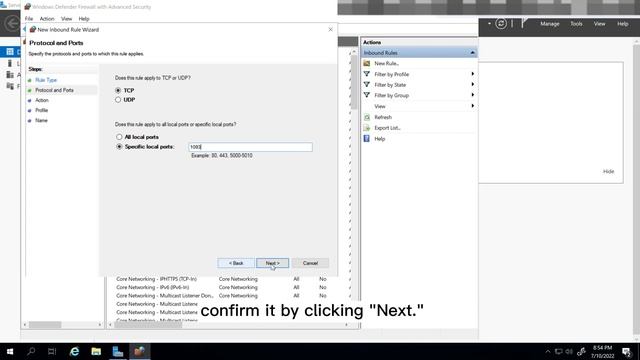640x360 pixels.
Task: Click the specific local ports input field
Action: pyautogui.click(x=250, y=147)
